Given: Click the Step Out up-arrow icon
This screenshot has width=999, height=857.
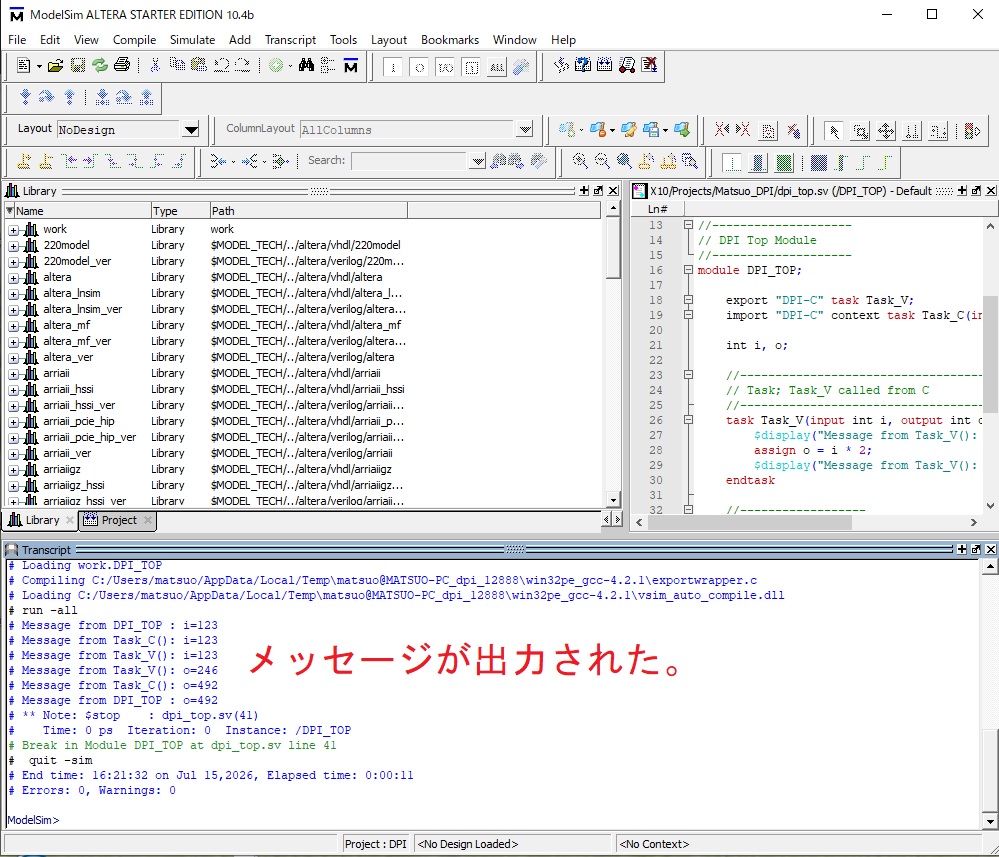Looking at the screenshot, I should 69,97.
